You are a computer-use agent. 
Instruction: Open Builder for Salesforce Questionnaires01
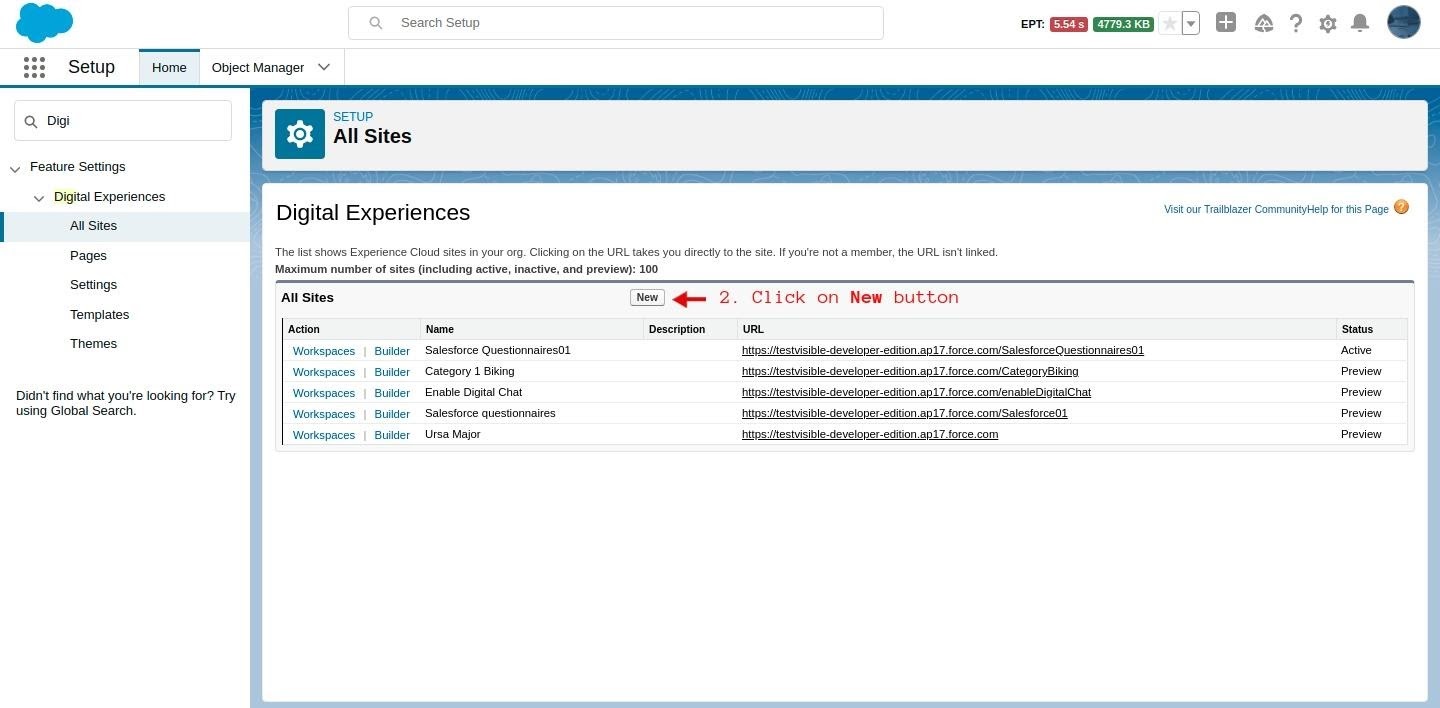click(x=392, y=351)
